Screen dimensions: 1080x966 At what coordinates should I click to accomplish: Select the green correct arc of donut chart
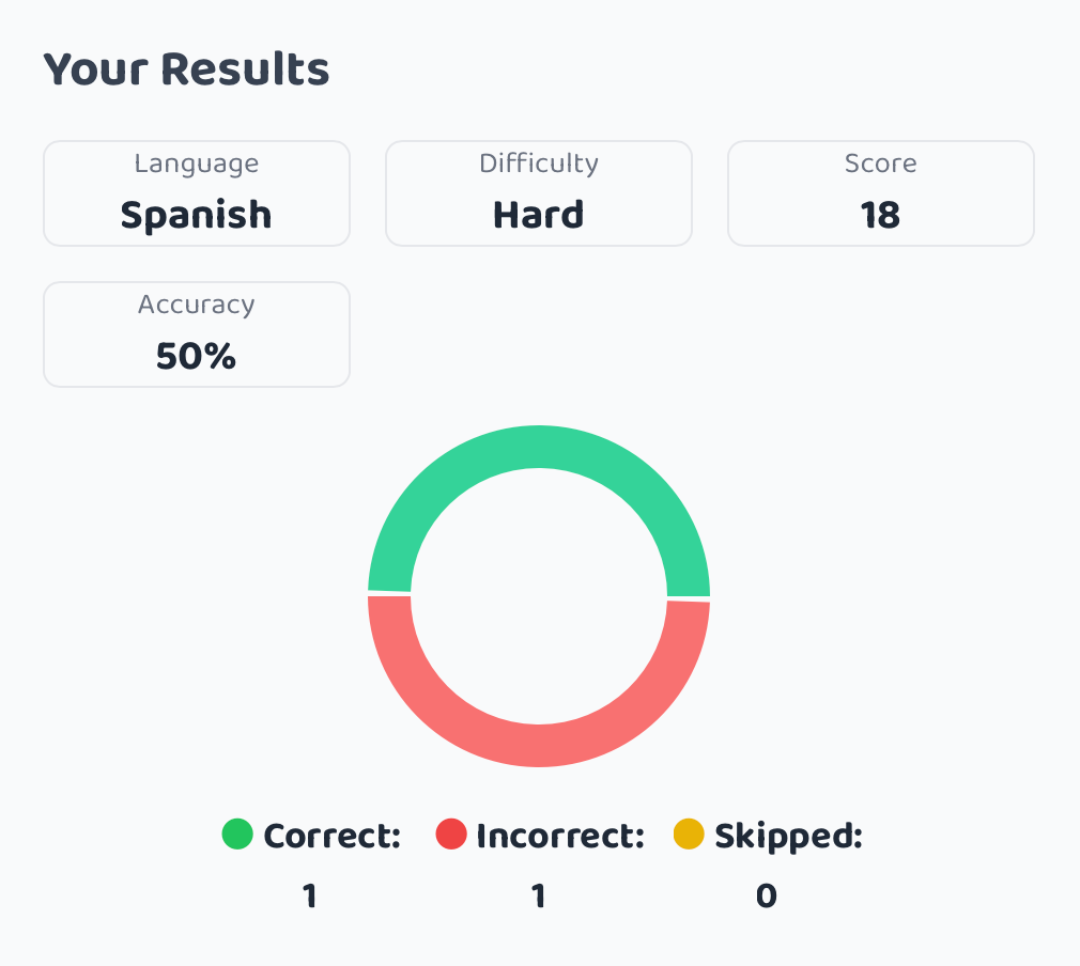click(x=539, y=446)
